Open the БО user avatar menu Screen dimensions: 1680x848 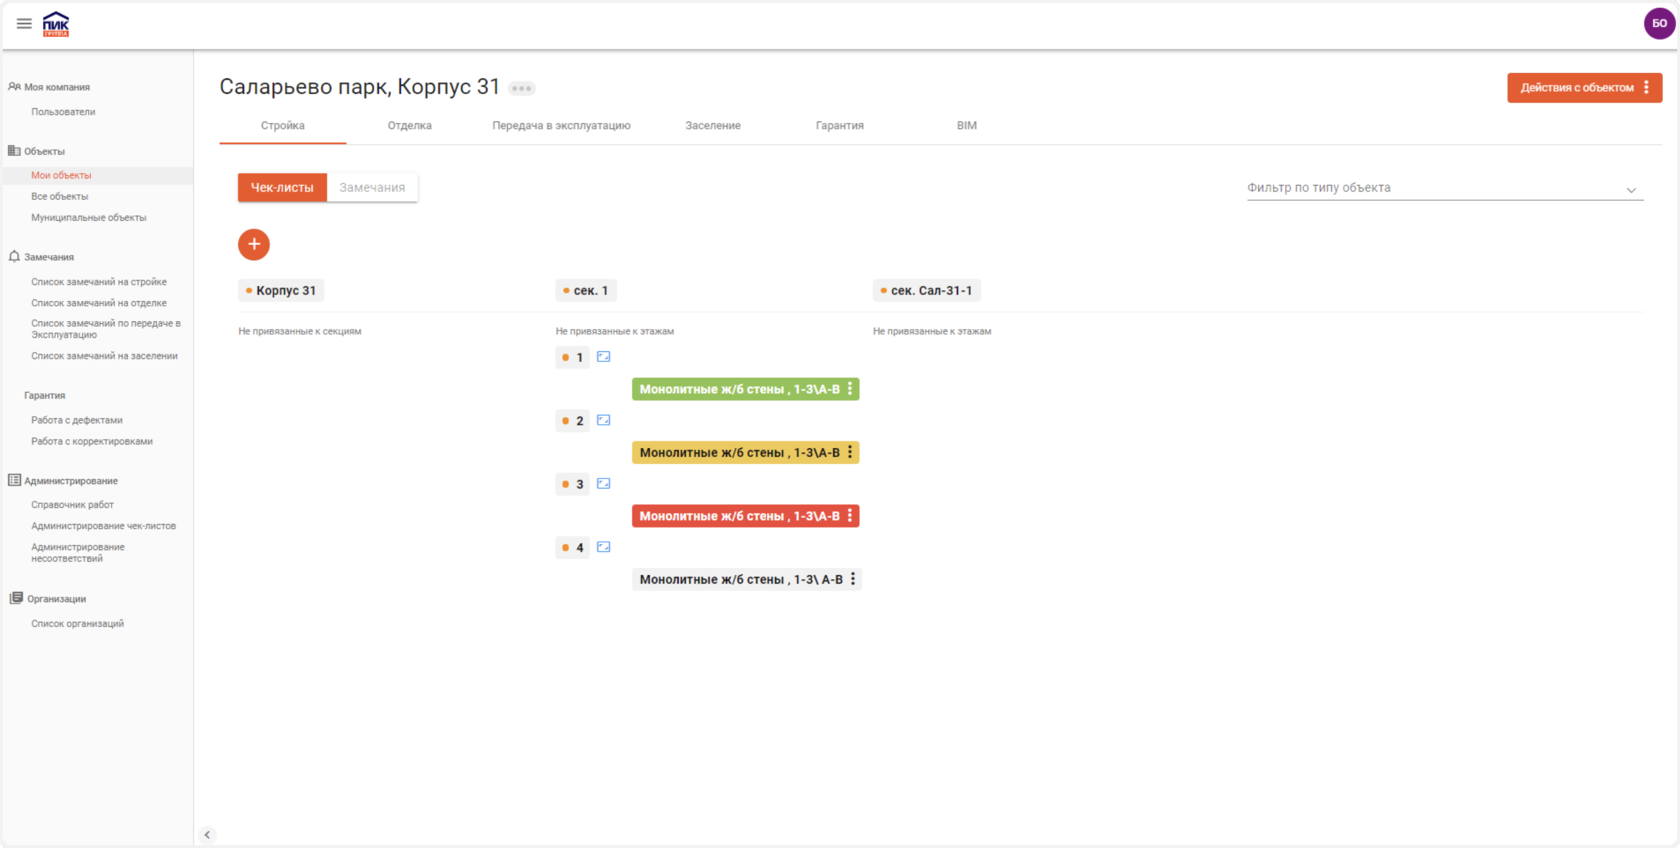point(1659,23)
